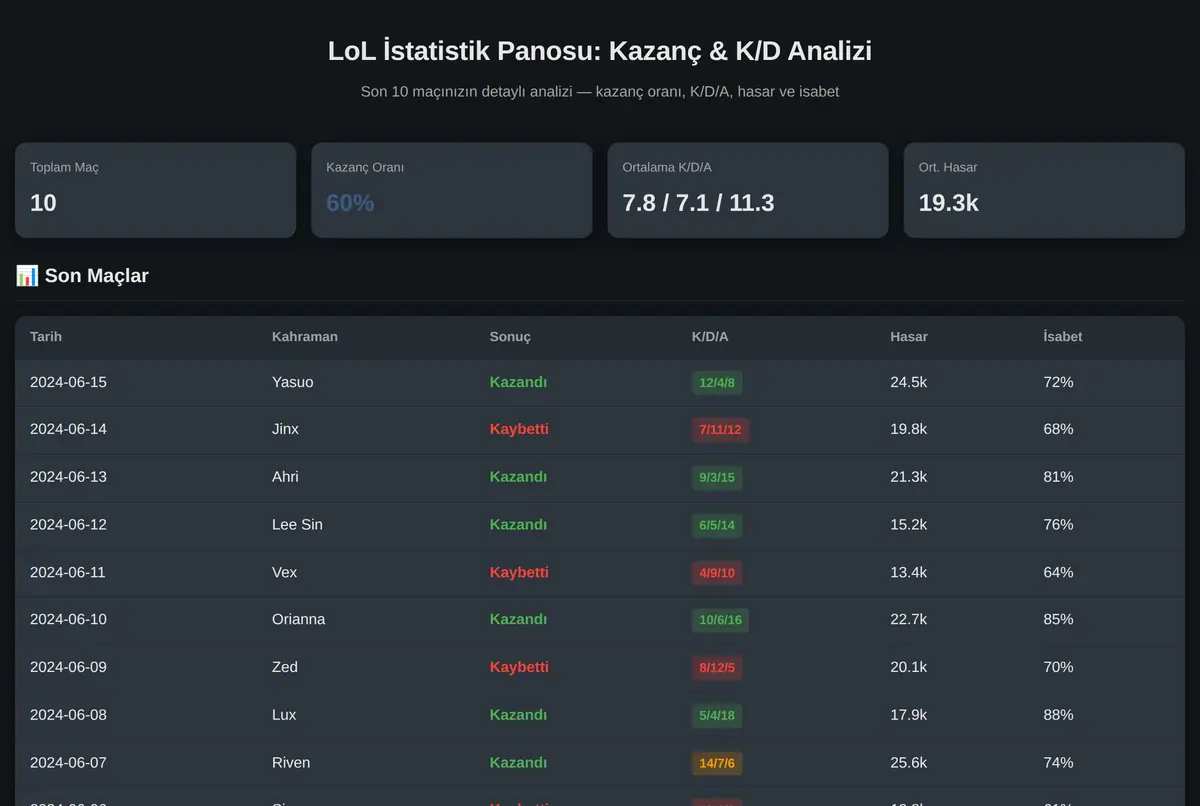Image resolution: width=1200 pixels, height=806 pixels.
Task: Click the 81% accuracy value
Action: (1058, 477)
